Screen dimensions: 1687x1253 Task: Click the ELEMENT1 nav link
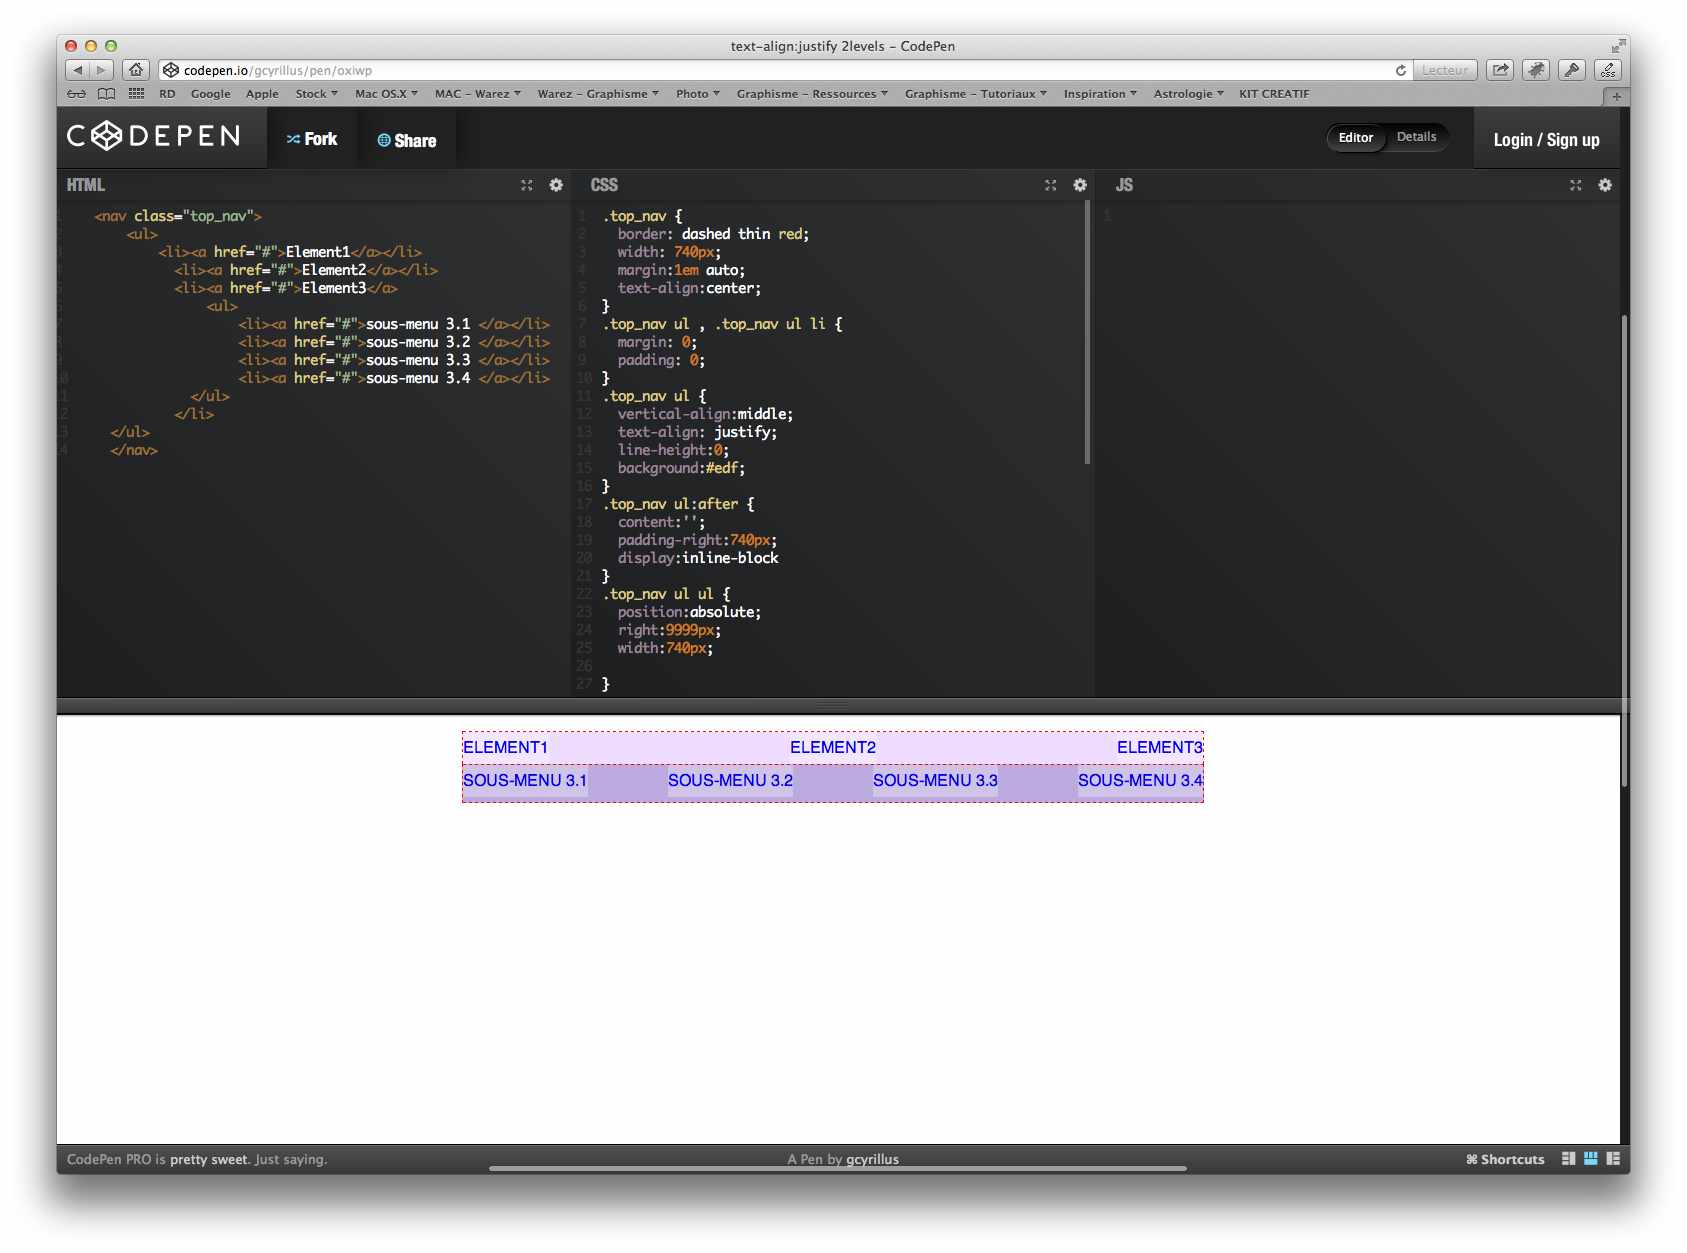505,747
